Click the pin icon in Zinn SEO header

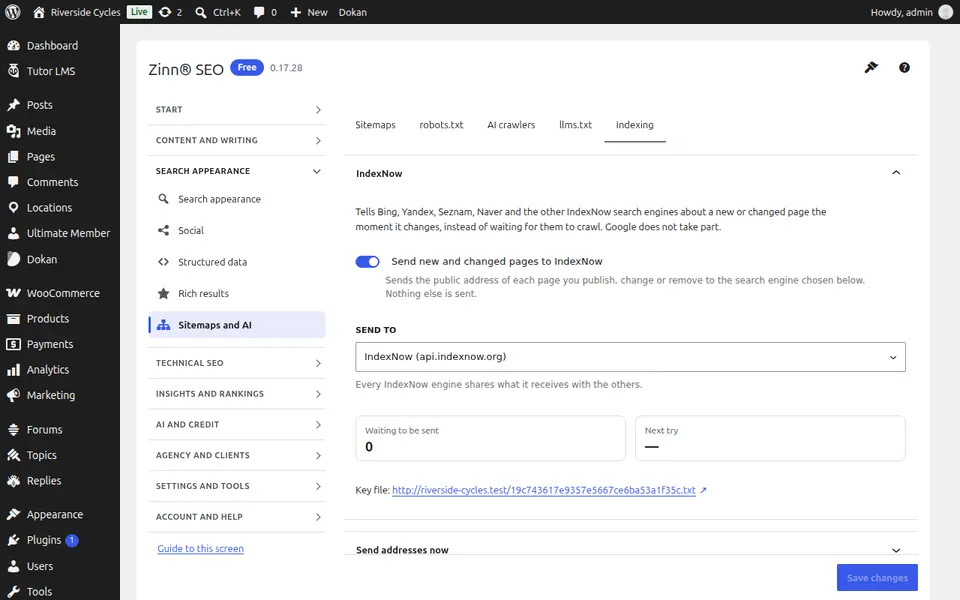pos(871,67)
